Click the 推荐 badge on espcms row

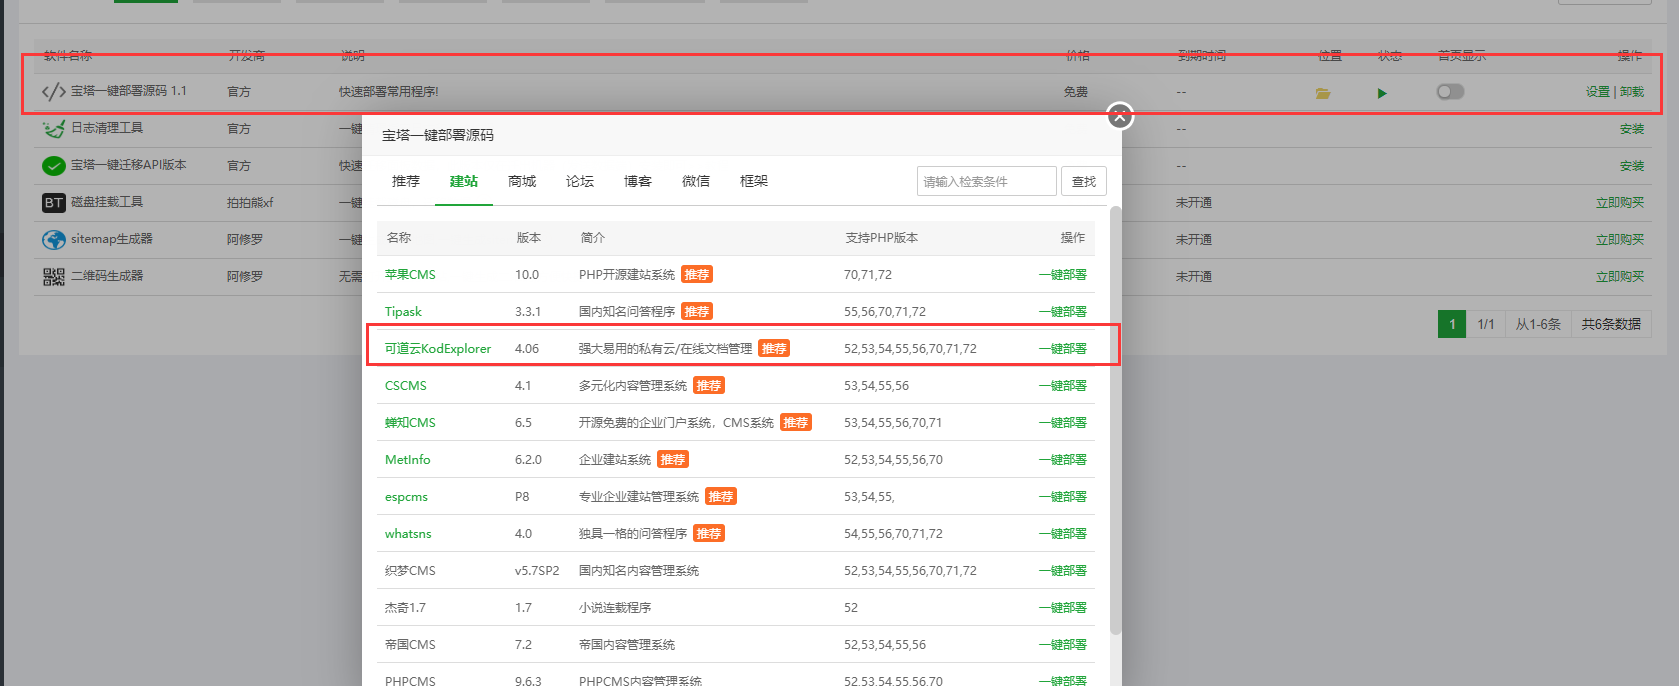click(x=721, y=497)
